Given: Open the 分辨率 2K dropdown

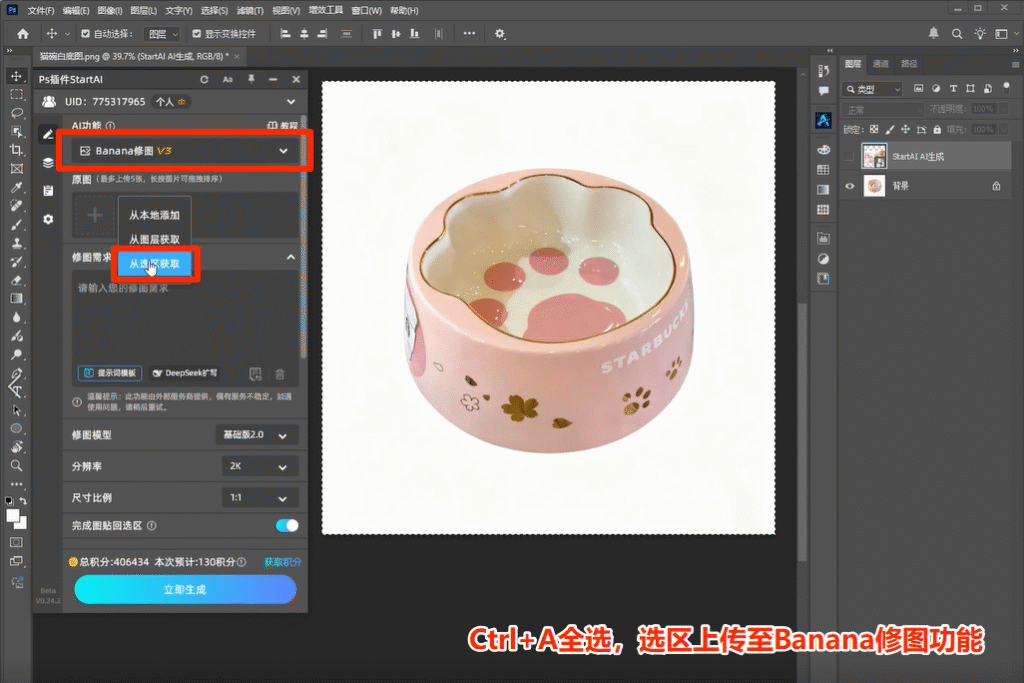Looking at the screenshot, I should (x=260, y=466).
